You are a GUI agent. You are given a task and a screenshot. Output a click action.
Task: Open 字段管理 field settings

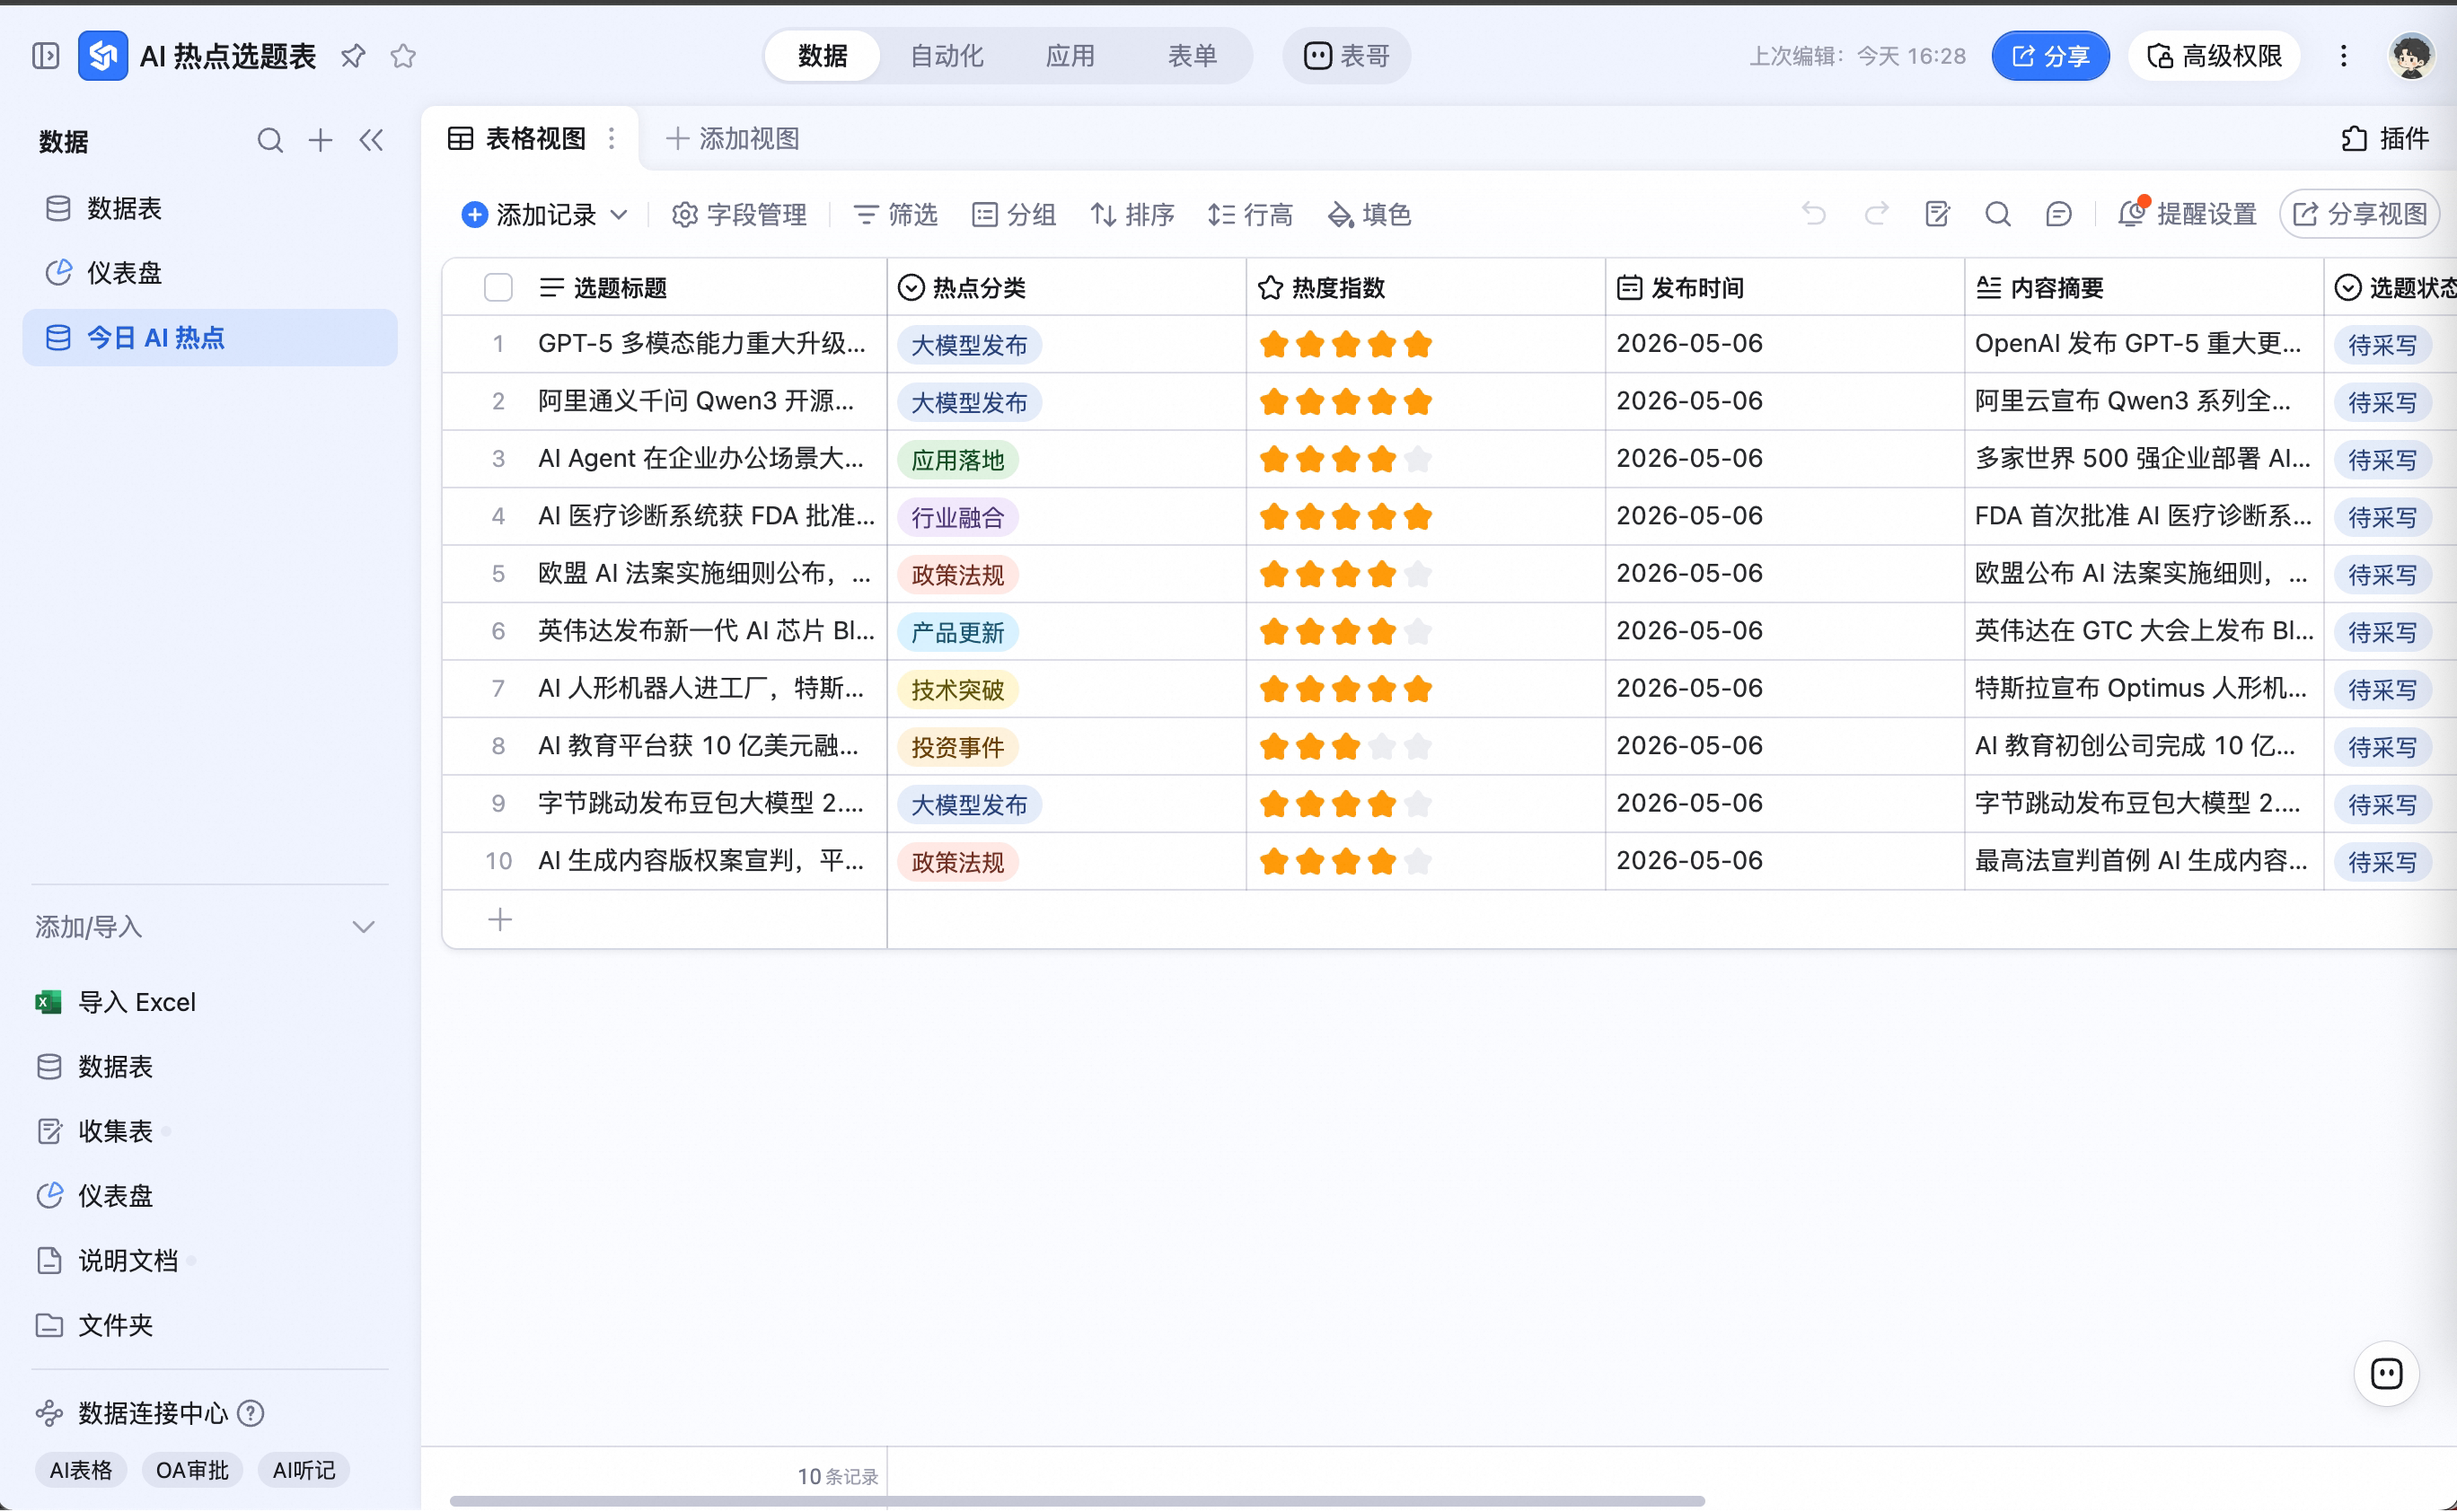739,215
